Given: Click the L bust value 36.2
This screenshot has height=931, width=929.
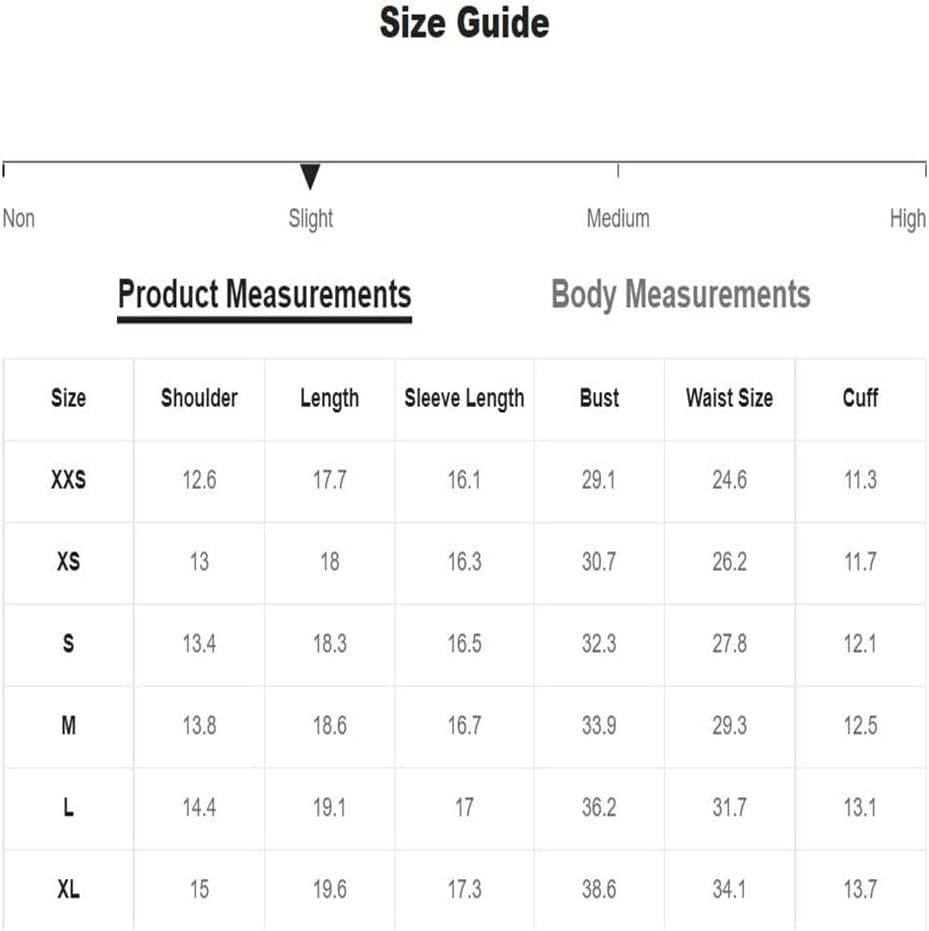Looking at the screenshot, I should point(599,808).
